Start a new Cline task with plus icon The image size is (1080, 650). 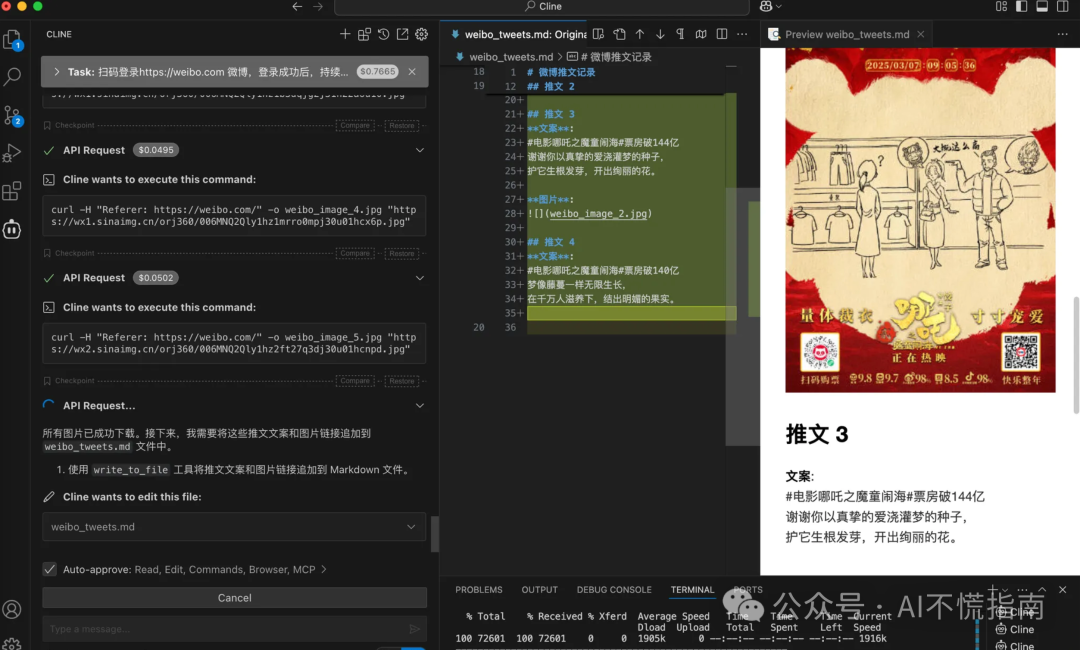click(x=345, y=34)
